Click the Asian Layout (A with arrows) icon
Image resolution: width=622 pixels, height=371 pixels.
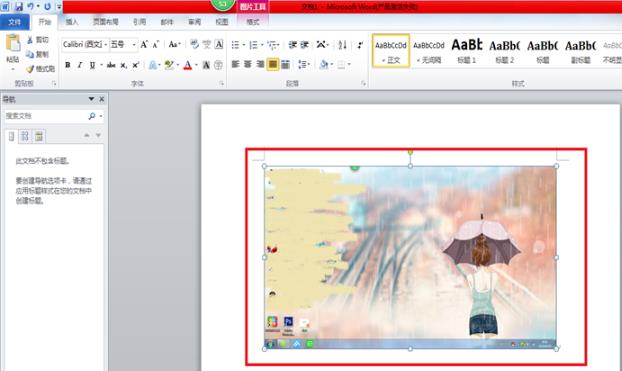(321, 45)
